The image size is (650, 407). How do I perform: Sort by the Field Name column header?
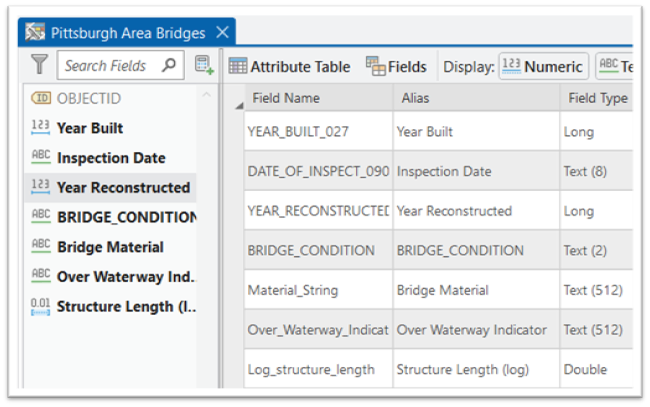tap(317, 98)
